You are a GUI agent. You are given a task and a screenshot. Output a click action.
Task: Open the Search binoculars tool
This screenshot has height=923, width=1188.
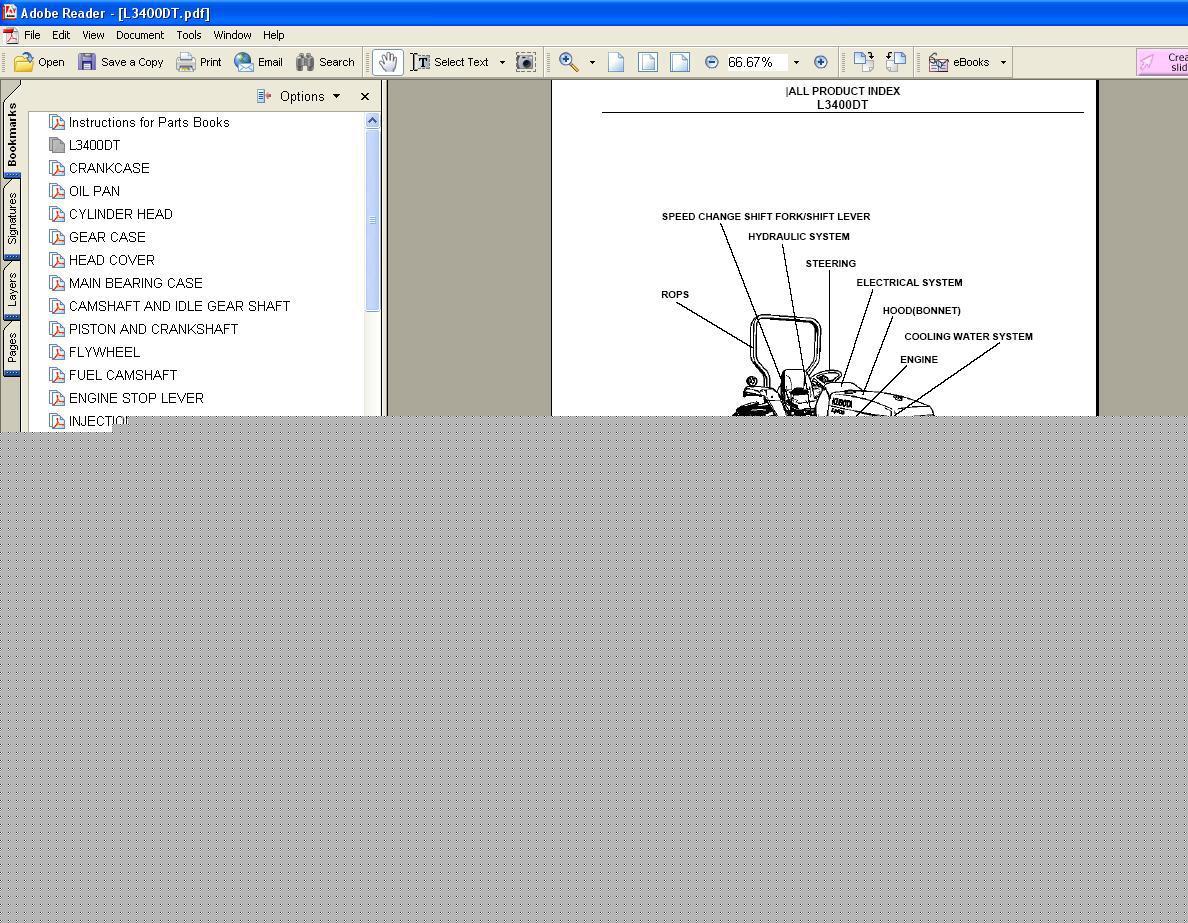pyautogui.click(x=325, y=62)
